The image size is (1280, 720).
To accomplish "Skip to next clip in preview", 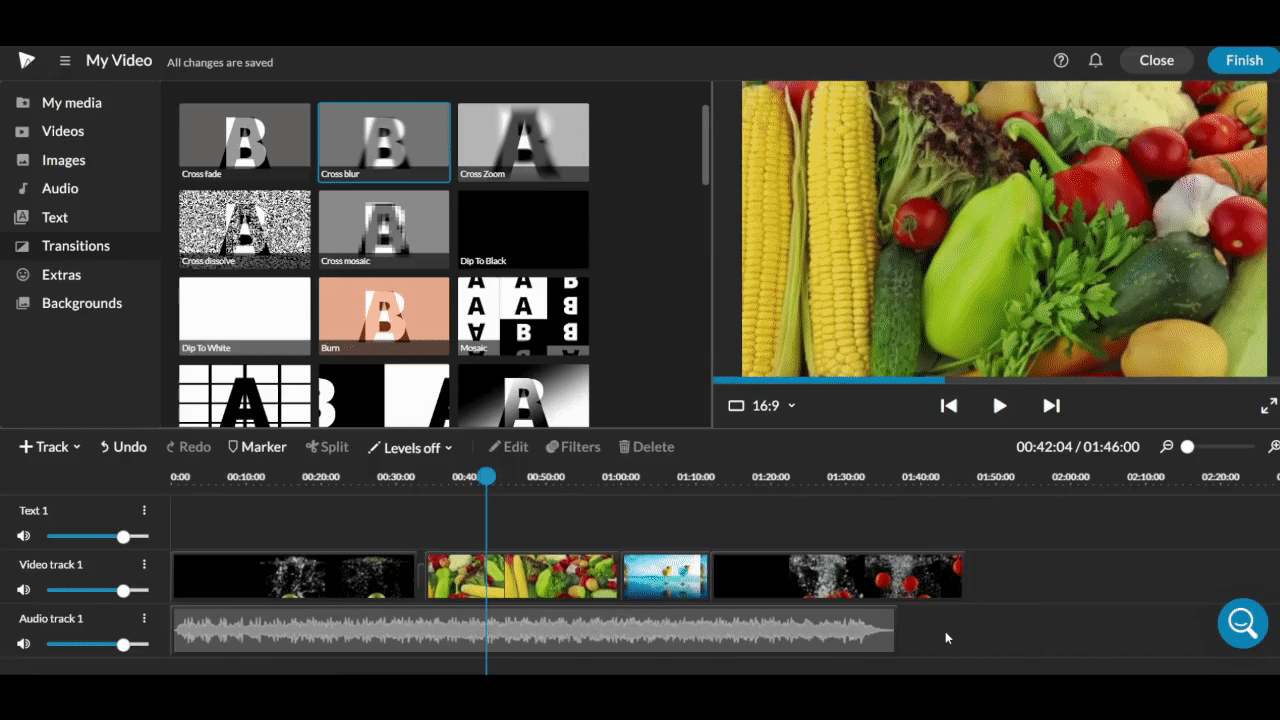I will 1051,406.
